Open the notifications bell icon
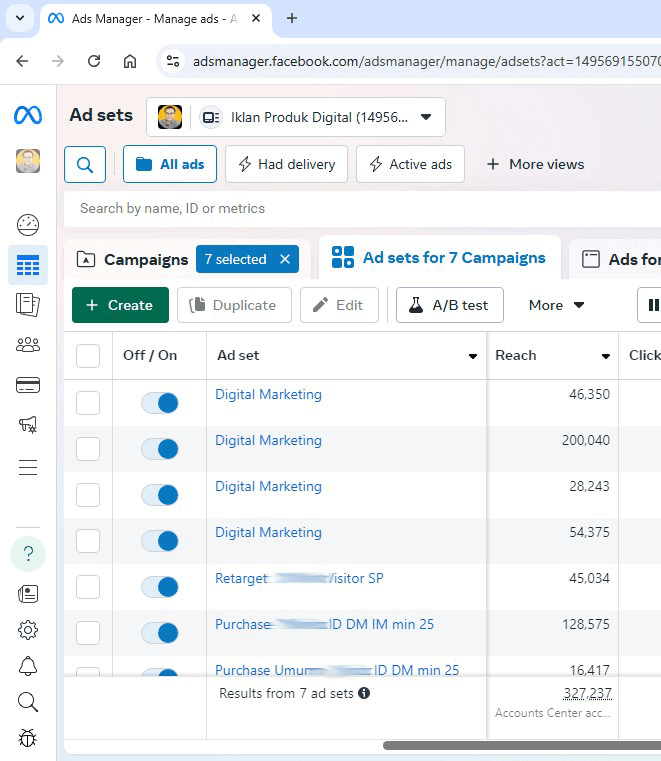Viewport: 661px width, 761px height. pyautogui.click(x=28, y=666)
